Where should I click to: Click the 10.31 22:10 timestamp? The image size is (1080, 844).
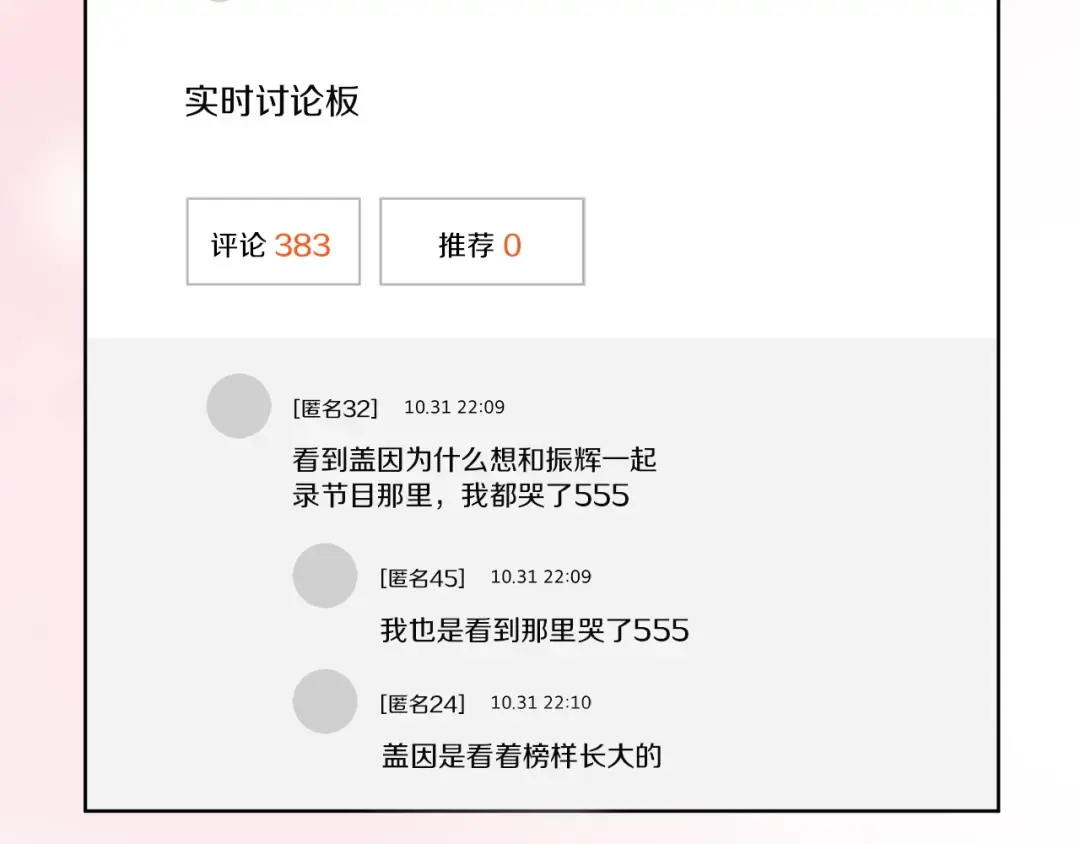[x=540, y=703]
